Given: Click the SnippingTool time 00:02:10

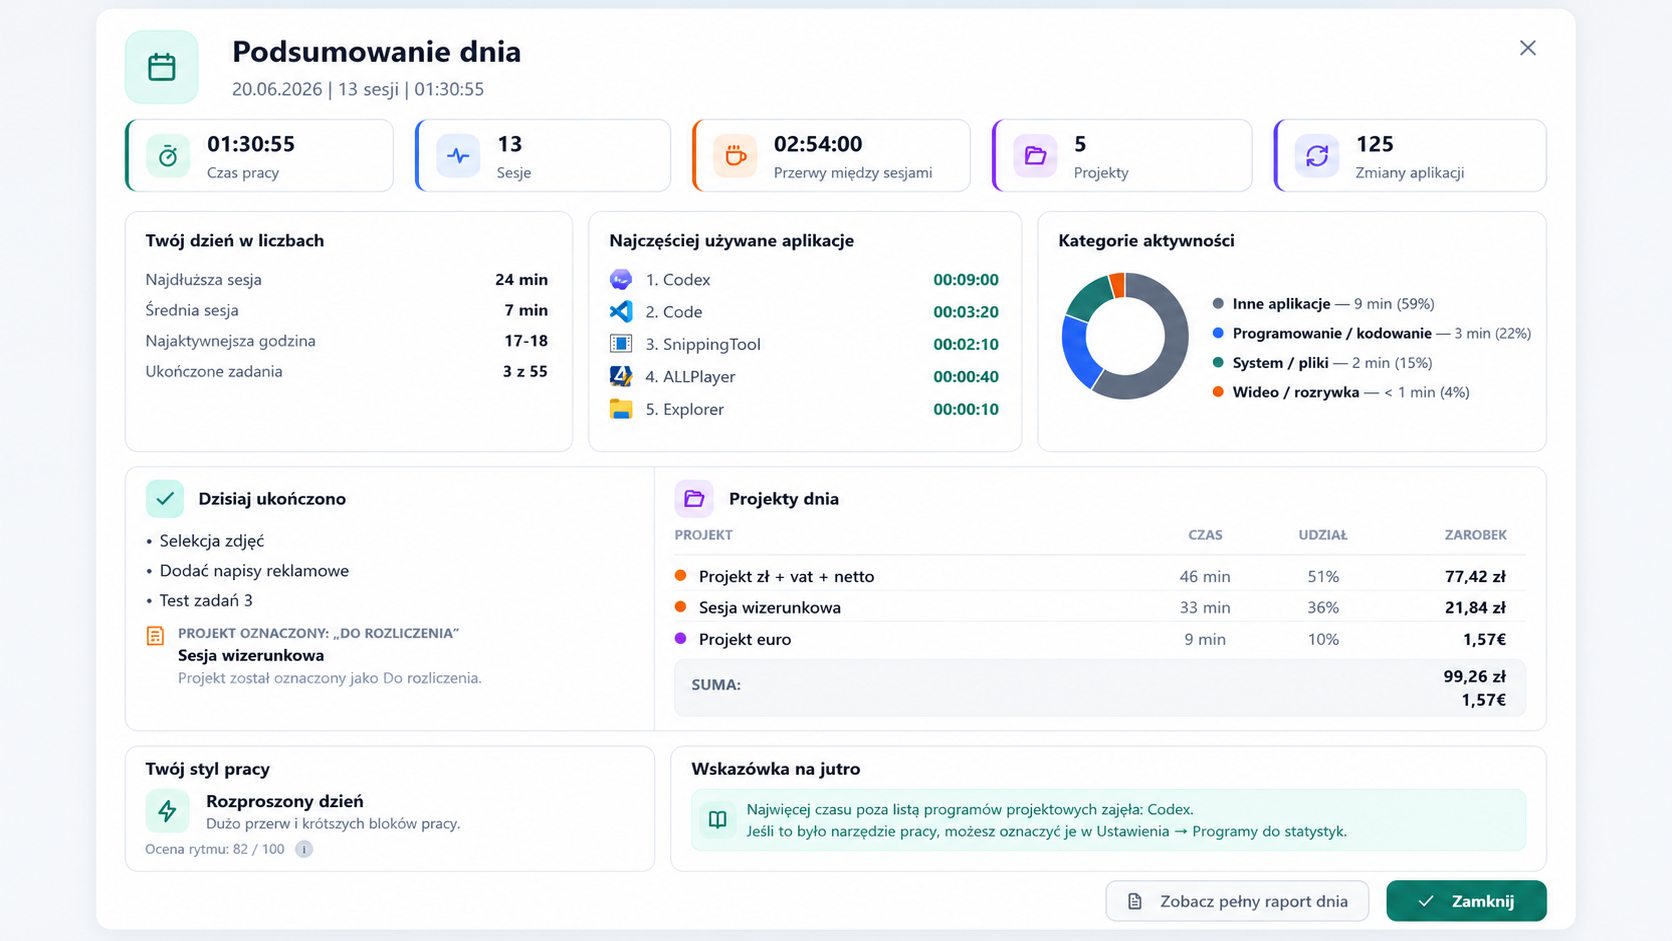Looking at the screenshot, I should [966, 344].
